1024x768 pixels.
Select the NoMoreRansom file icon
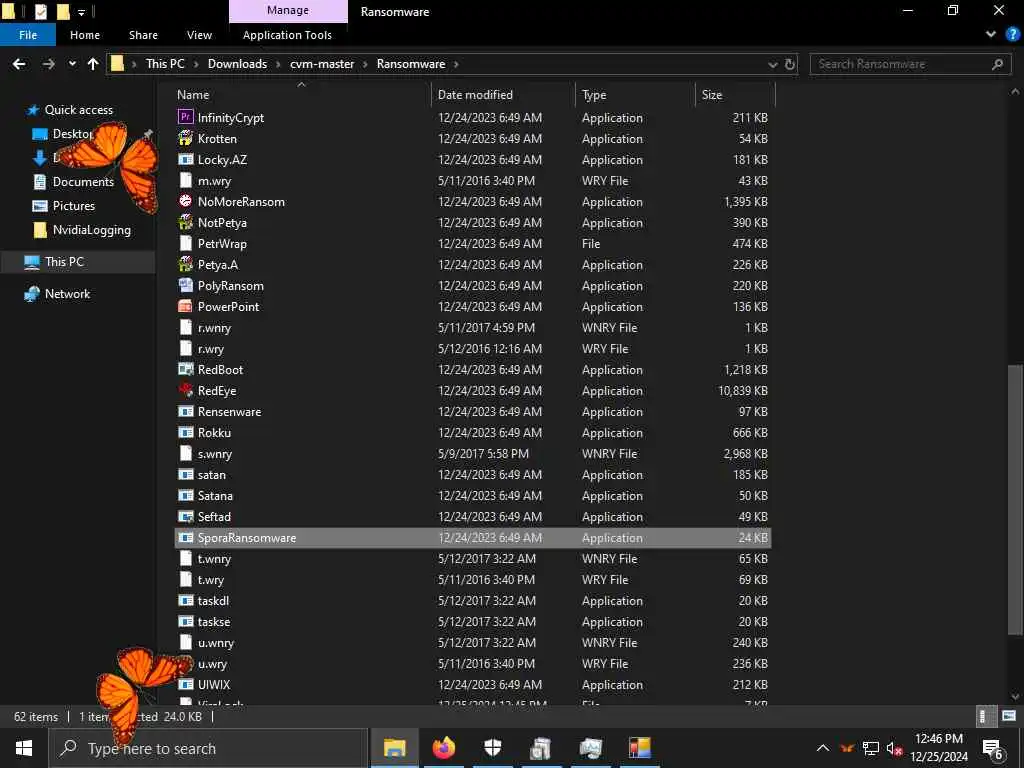pyautogui.click(x=185, y=200)
